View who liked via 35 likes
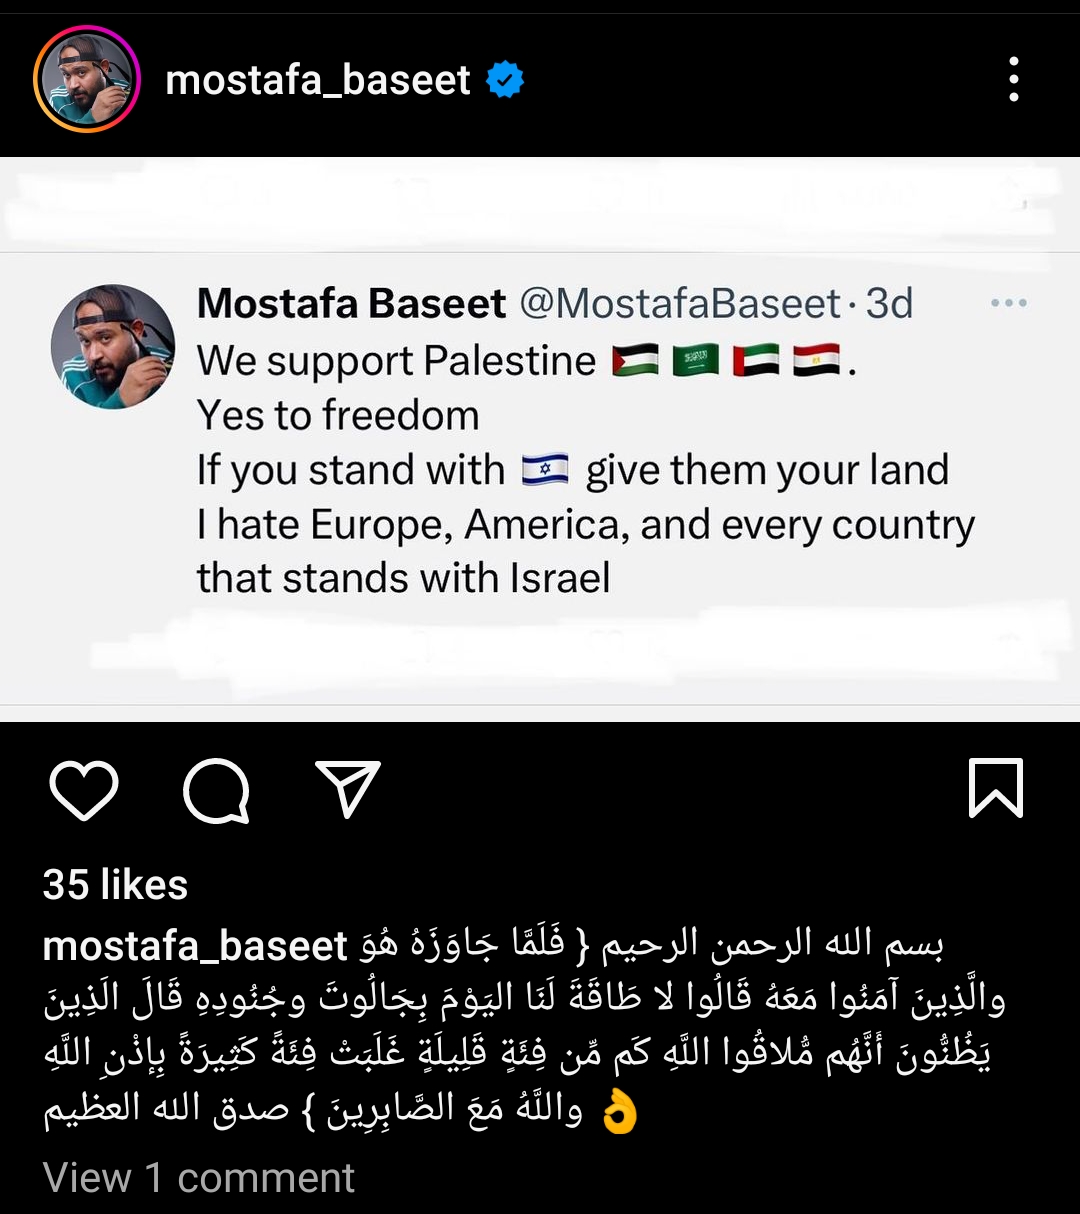This screenshot has height=1214, width=1080. coord(115,885)
